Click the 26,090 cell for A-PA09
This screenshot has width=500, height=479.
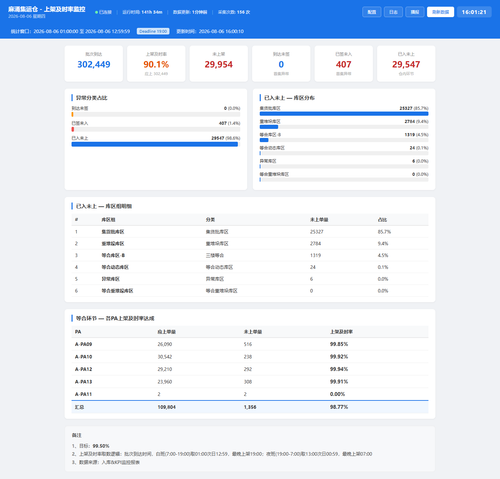(x=165, y=344)
